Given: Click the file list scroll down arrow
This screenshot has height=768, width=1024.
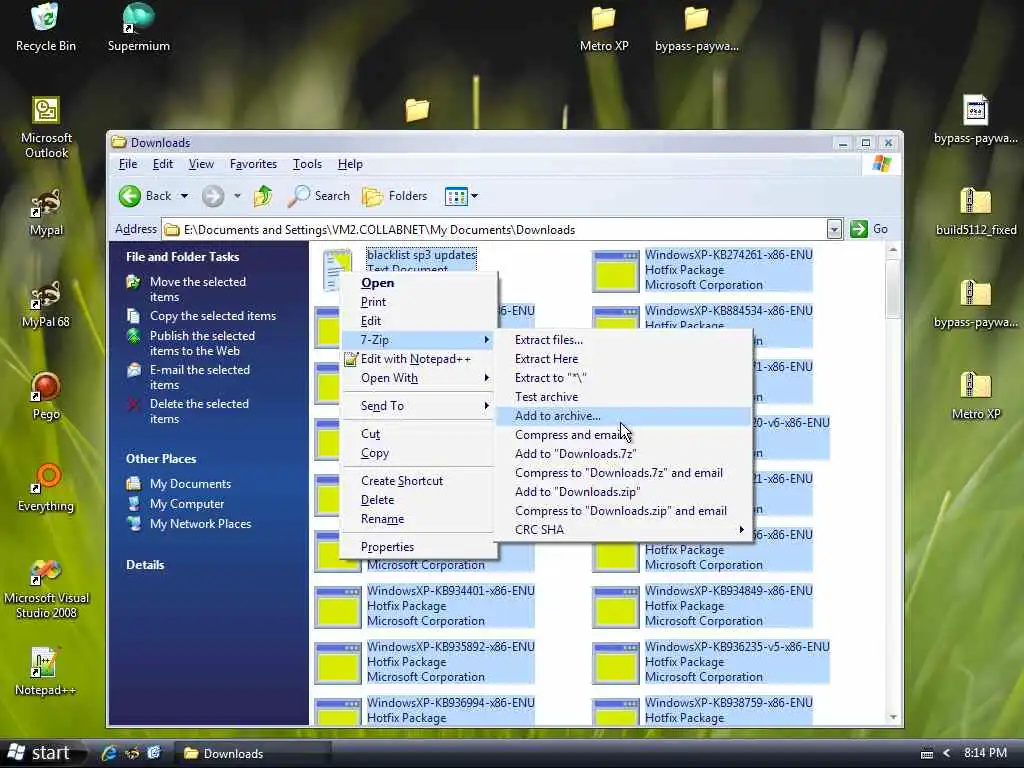Looking at the screenshot, I should (x=893, y=718).
